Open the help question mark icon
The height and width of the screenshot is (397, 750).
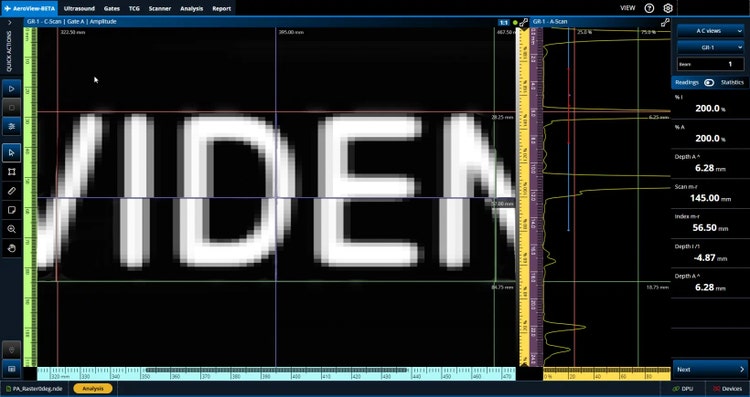coord(649,8)
